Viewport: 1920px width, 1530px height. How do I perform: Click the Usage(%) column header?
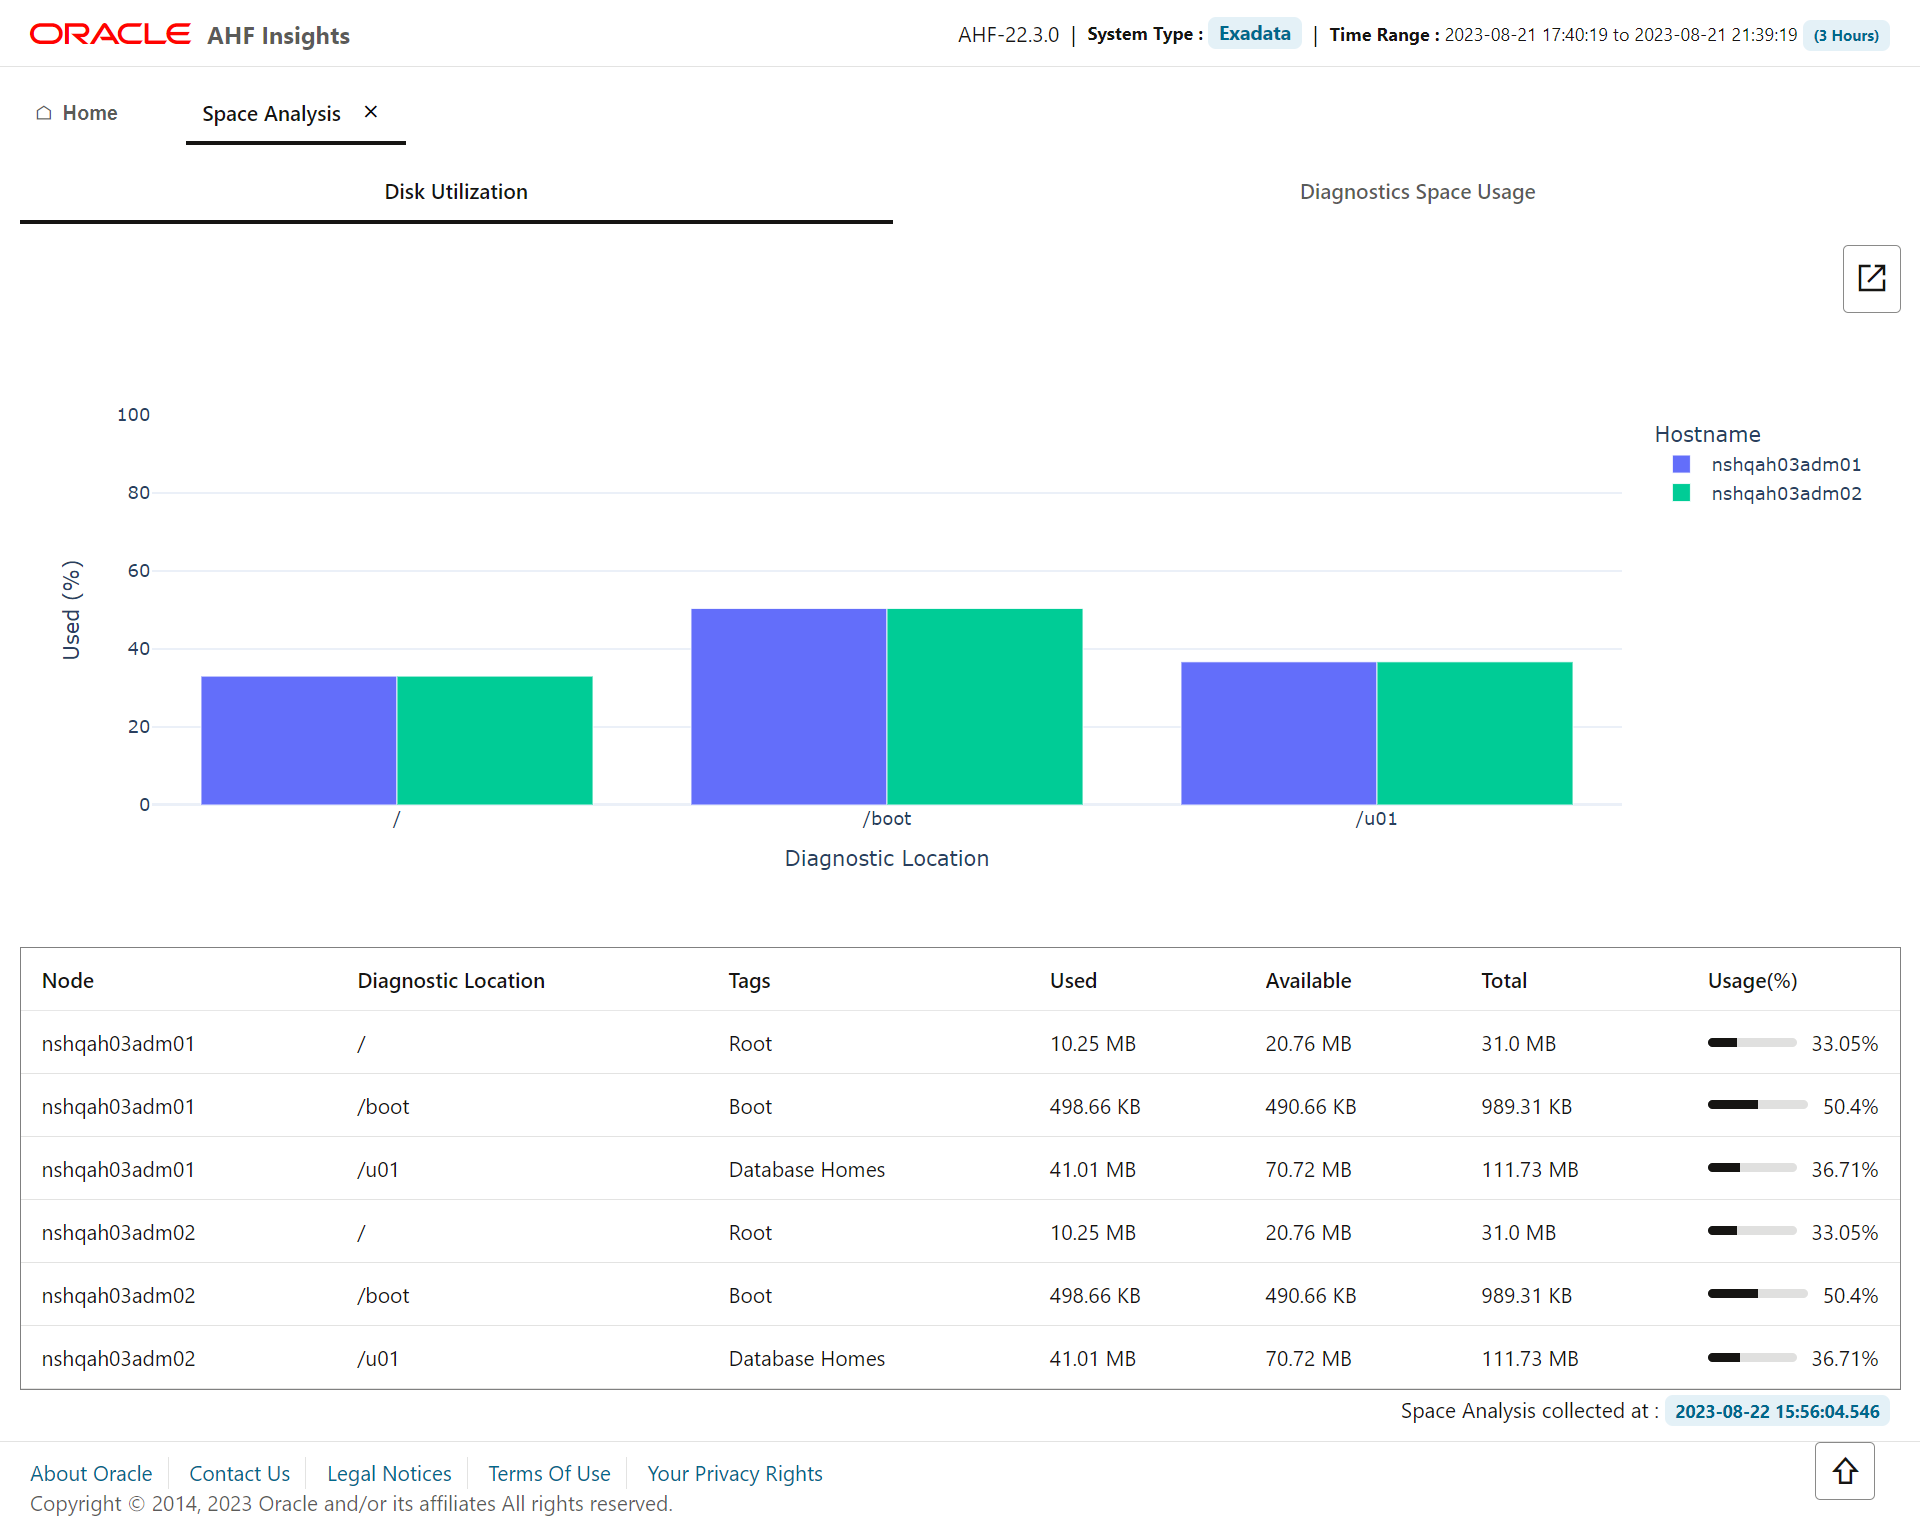coord(1752,981)
